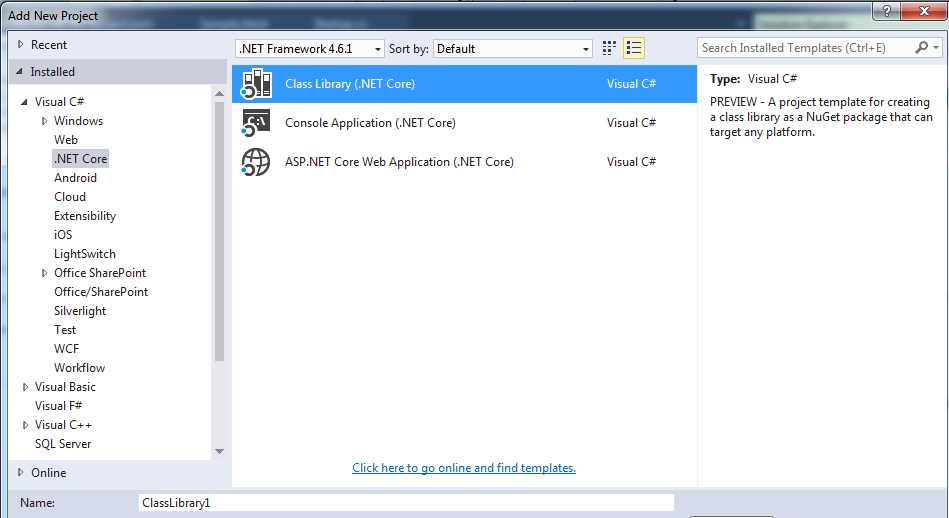Close the Add New Project dialog

(x=924, y=11)
